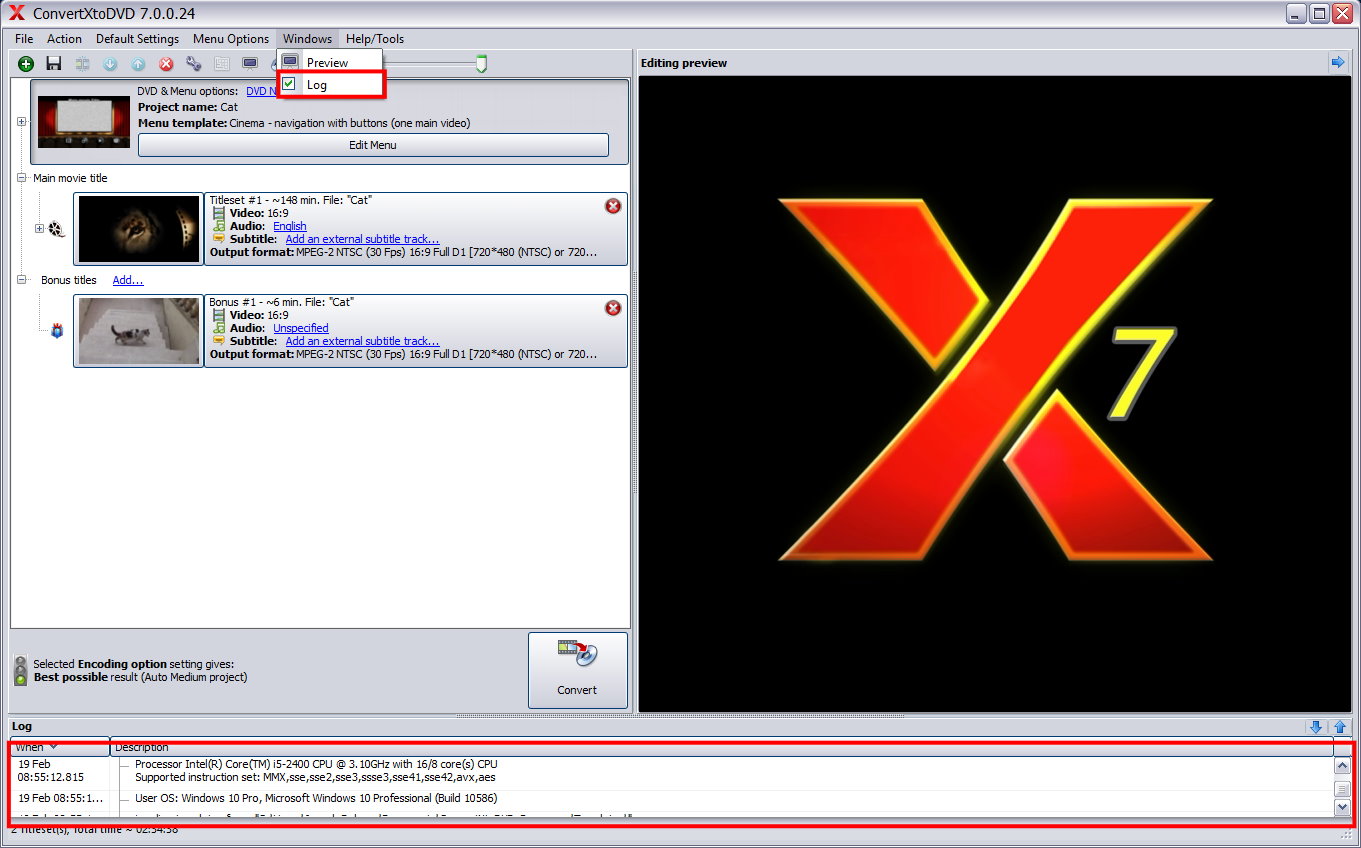Click the chapters list toolbar icon
Image resolution: width=1361 pixels, height=848 pixels.
click(222, 64)
